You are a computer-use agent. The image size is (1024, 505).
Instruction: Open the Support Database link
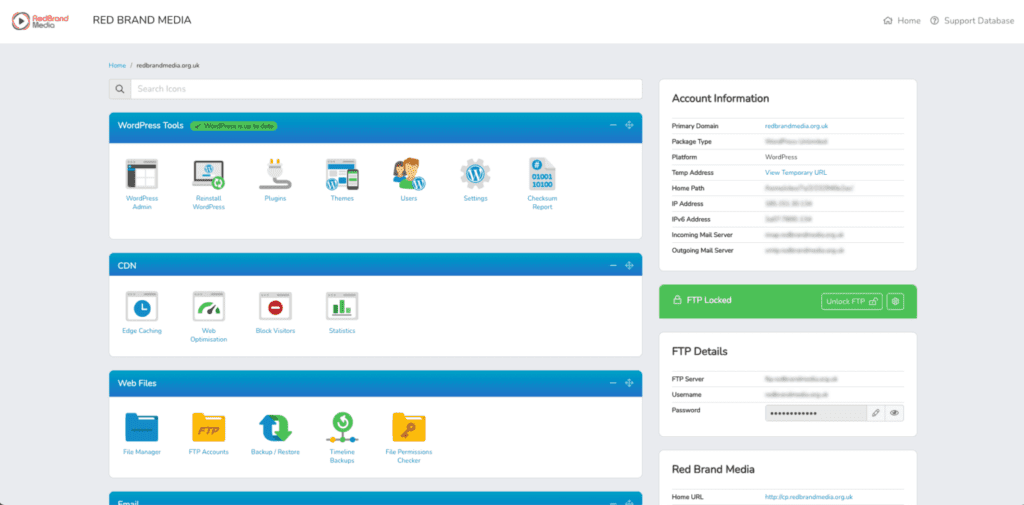(x=972, y=21)
